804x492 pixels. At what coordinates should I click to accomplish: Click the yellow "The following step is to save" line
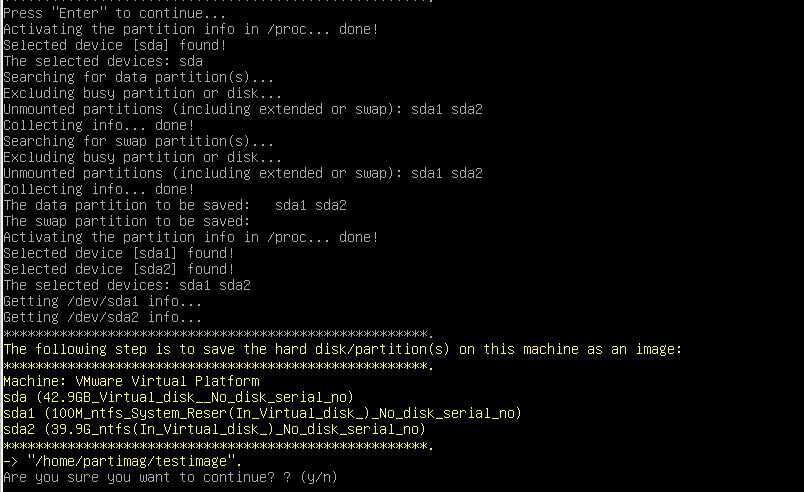pos(342,349)
